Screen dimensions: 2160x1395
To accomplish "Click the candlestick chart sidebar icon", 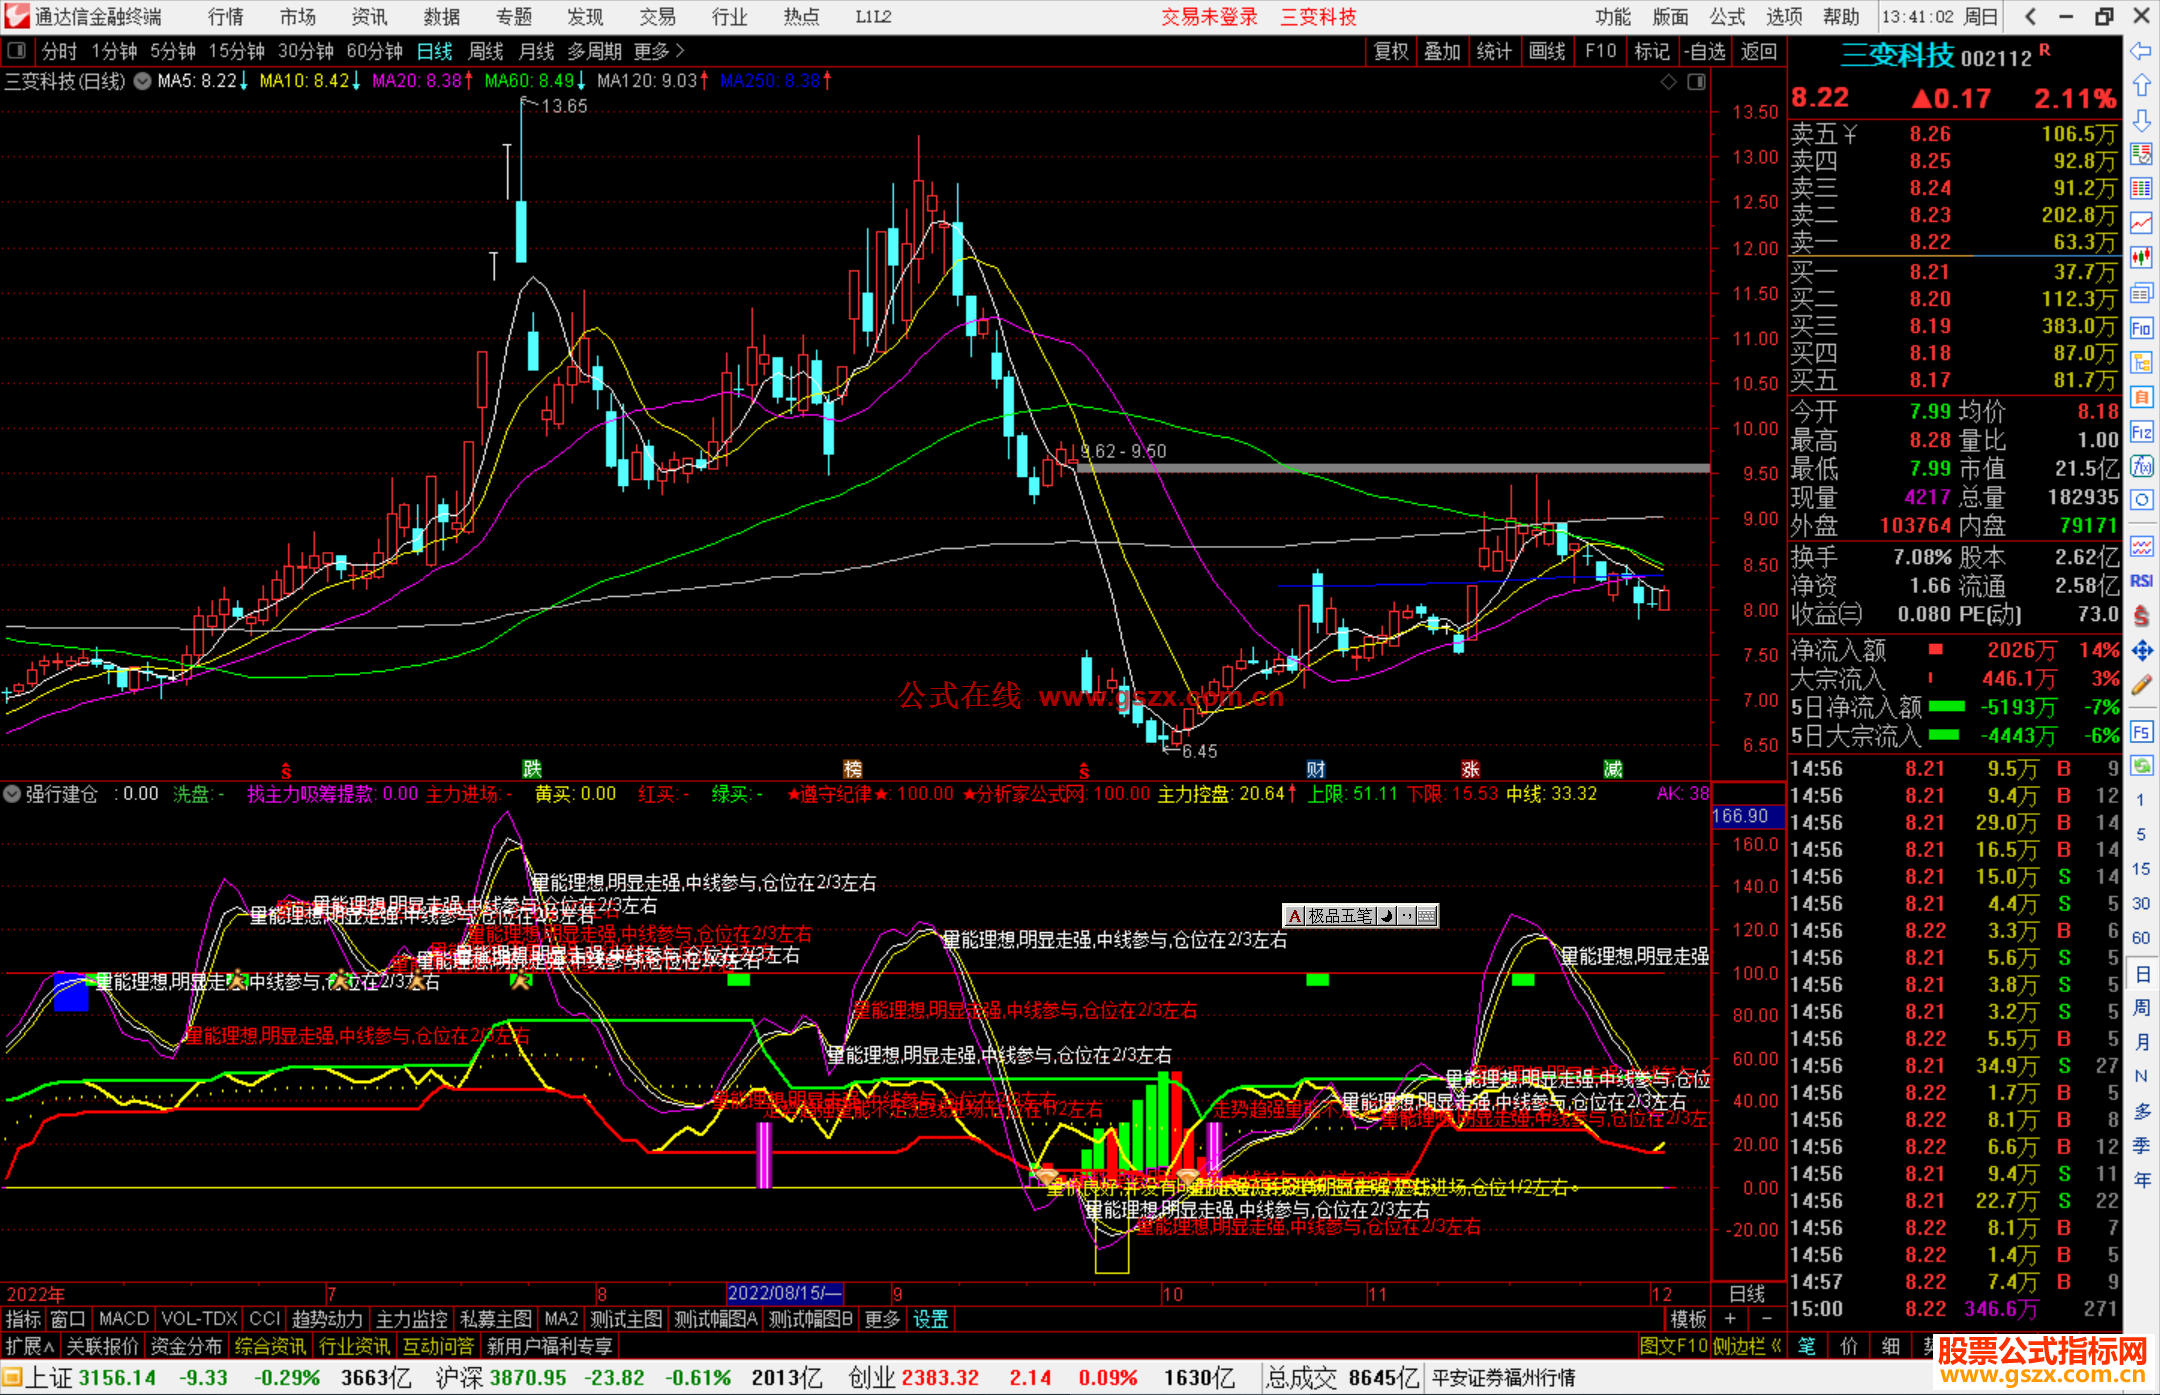I will pos(2141,257).
